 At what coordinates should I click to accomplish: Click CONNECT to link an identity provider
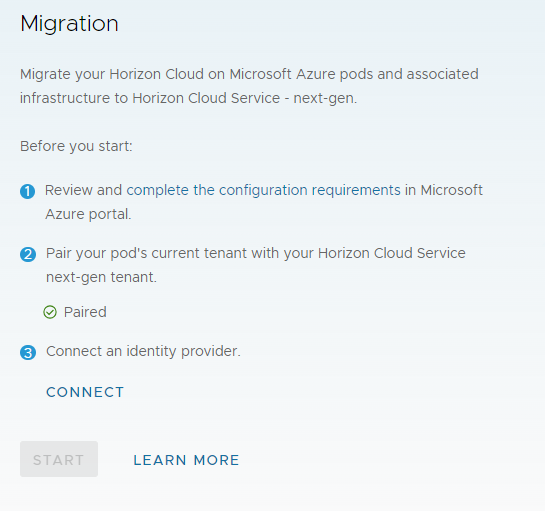pyautogui.click(x=85, y=392)
